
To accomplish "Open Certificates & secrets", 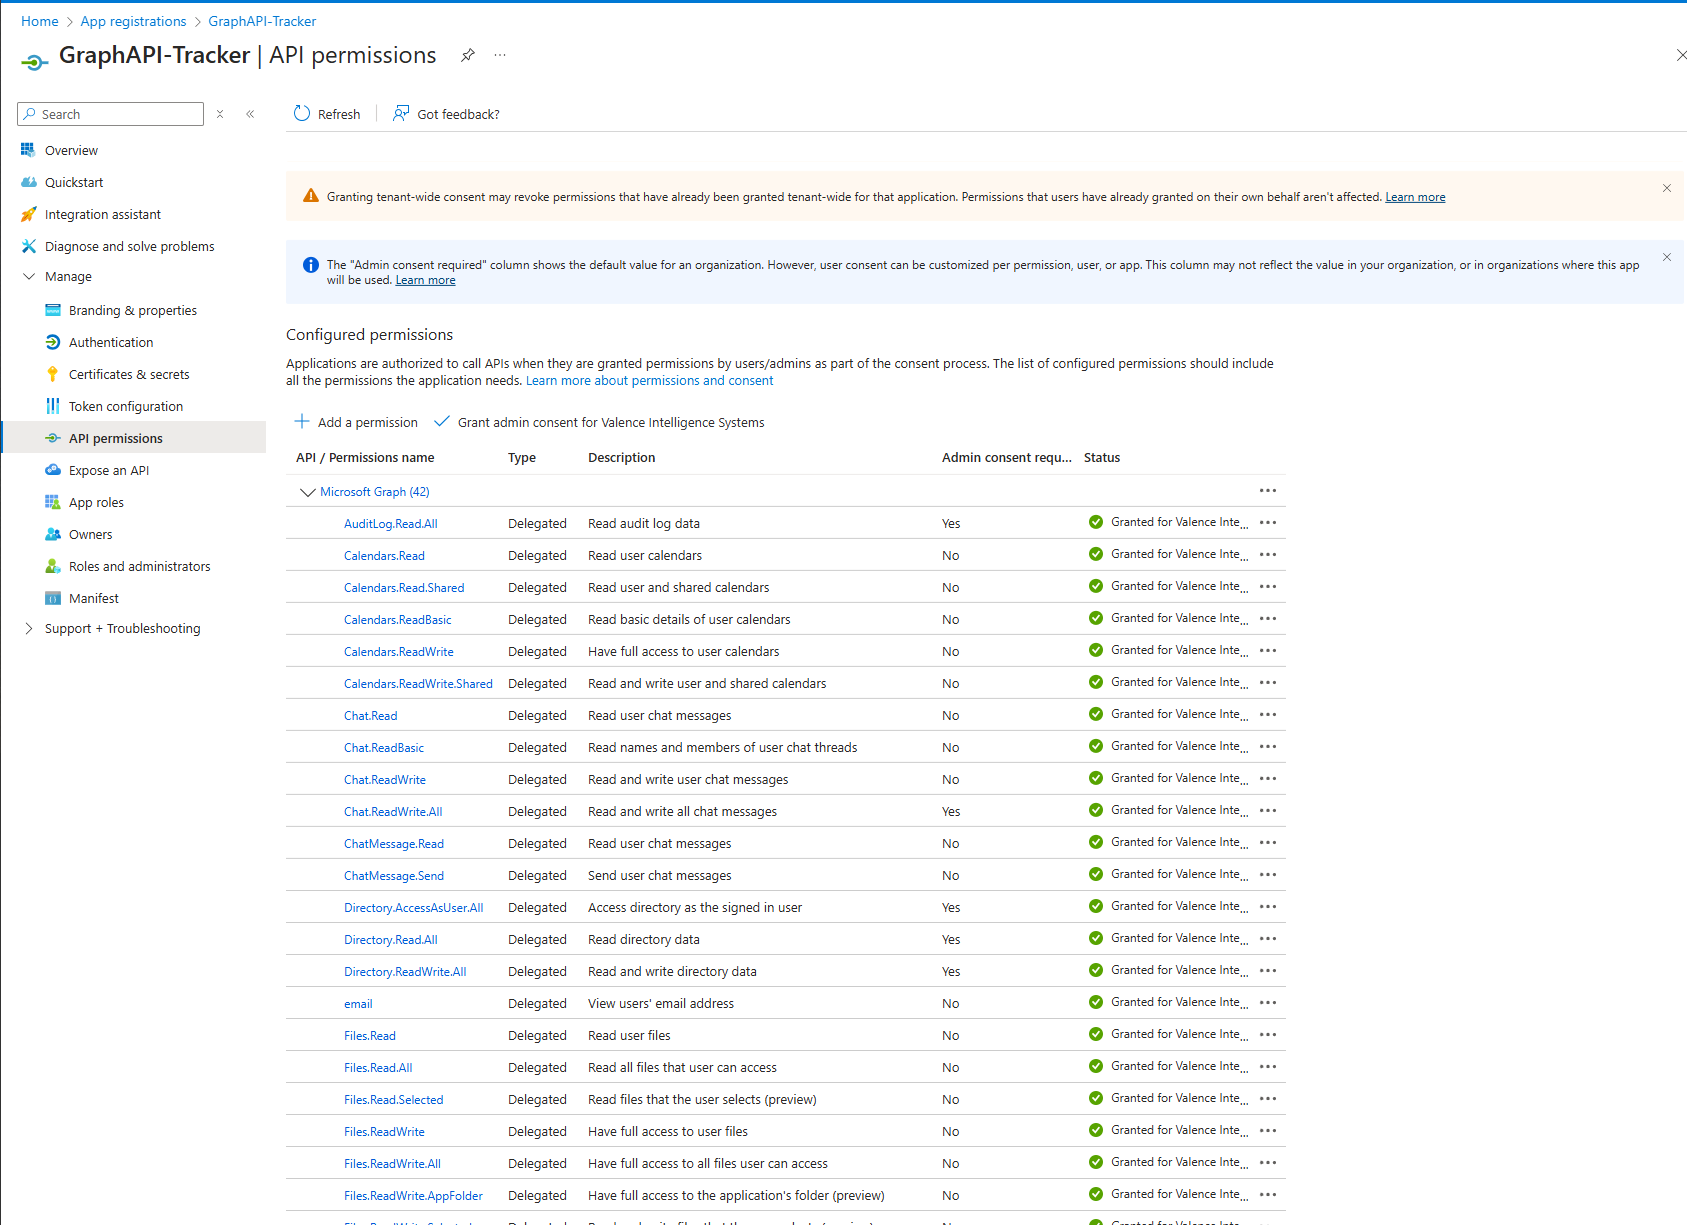I will [x=129, y=374].
